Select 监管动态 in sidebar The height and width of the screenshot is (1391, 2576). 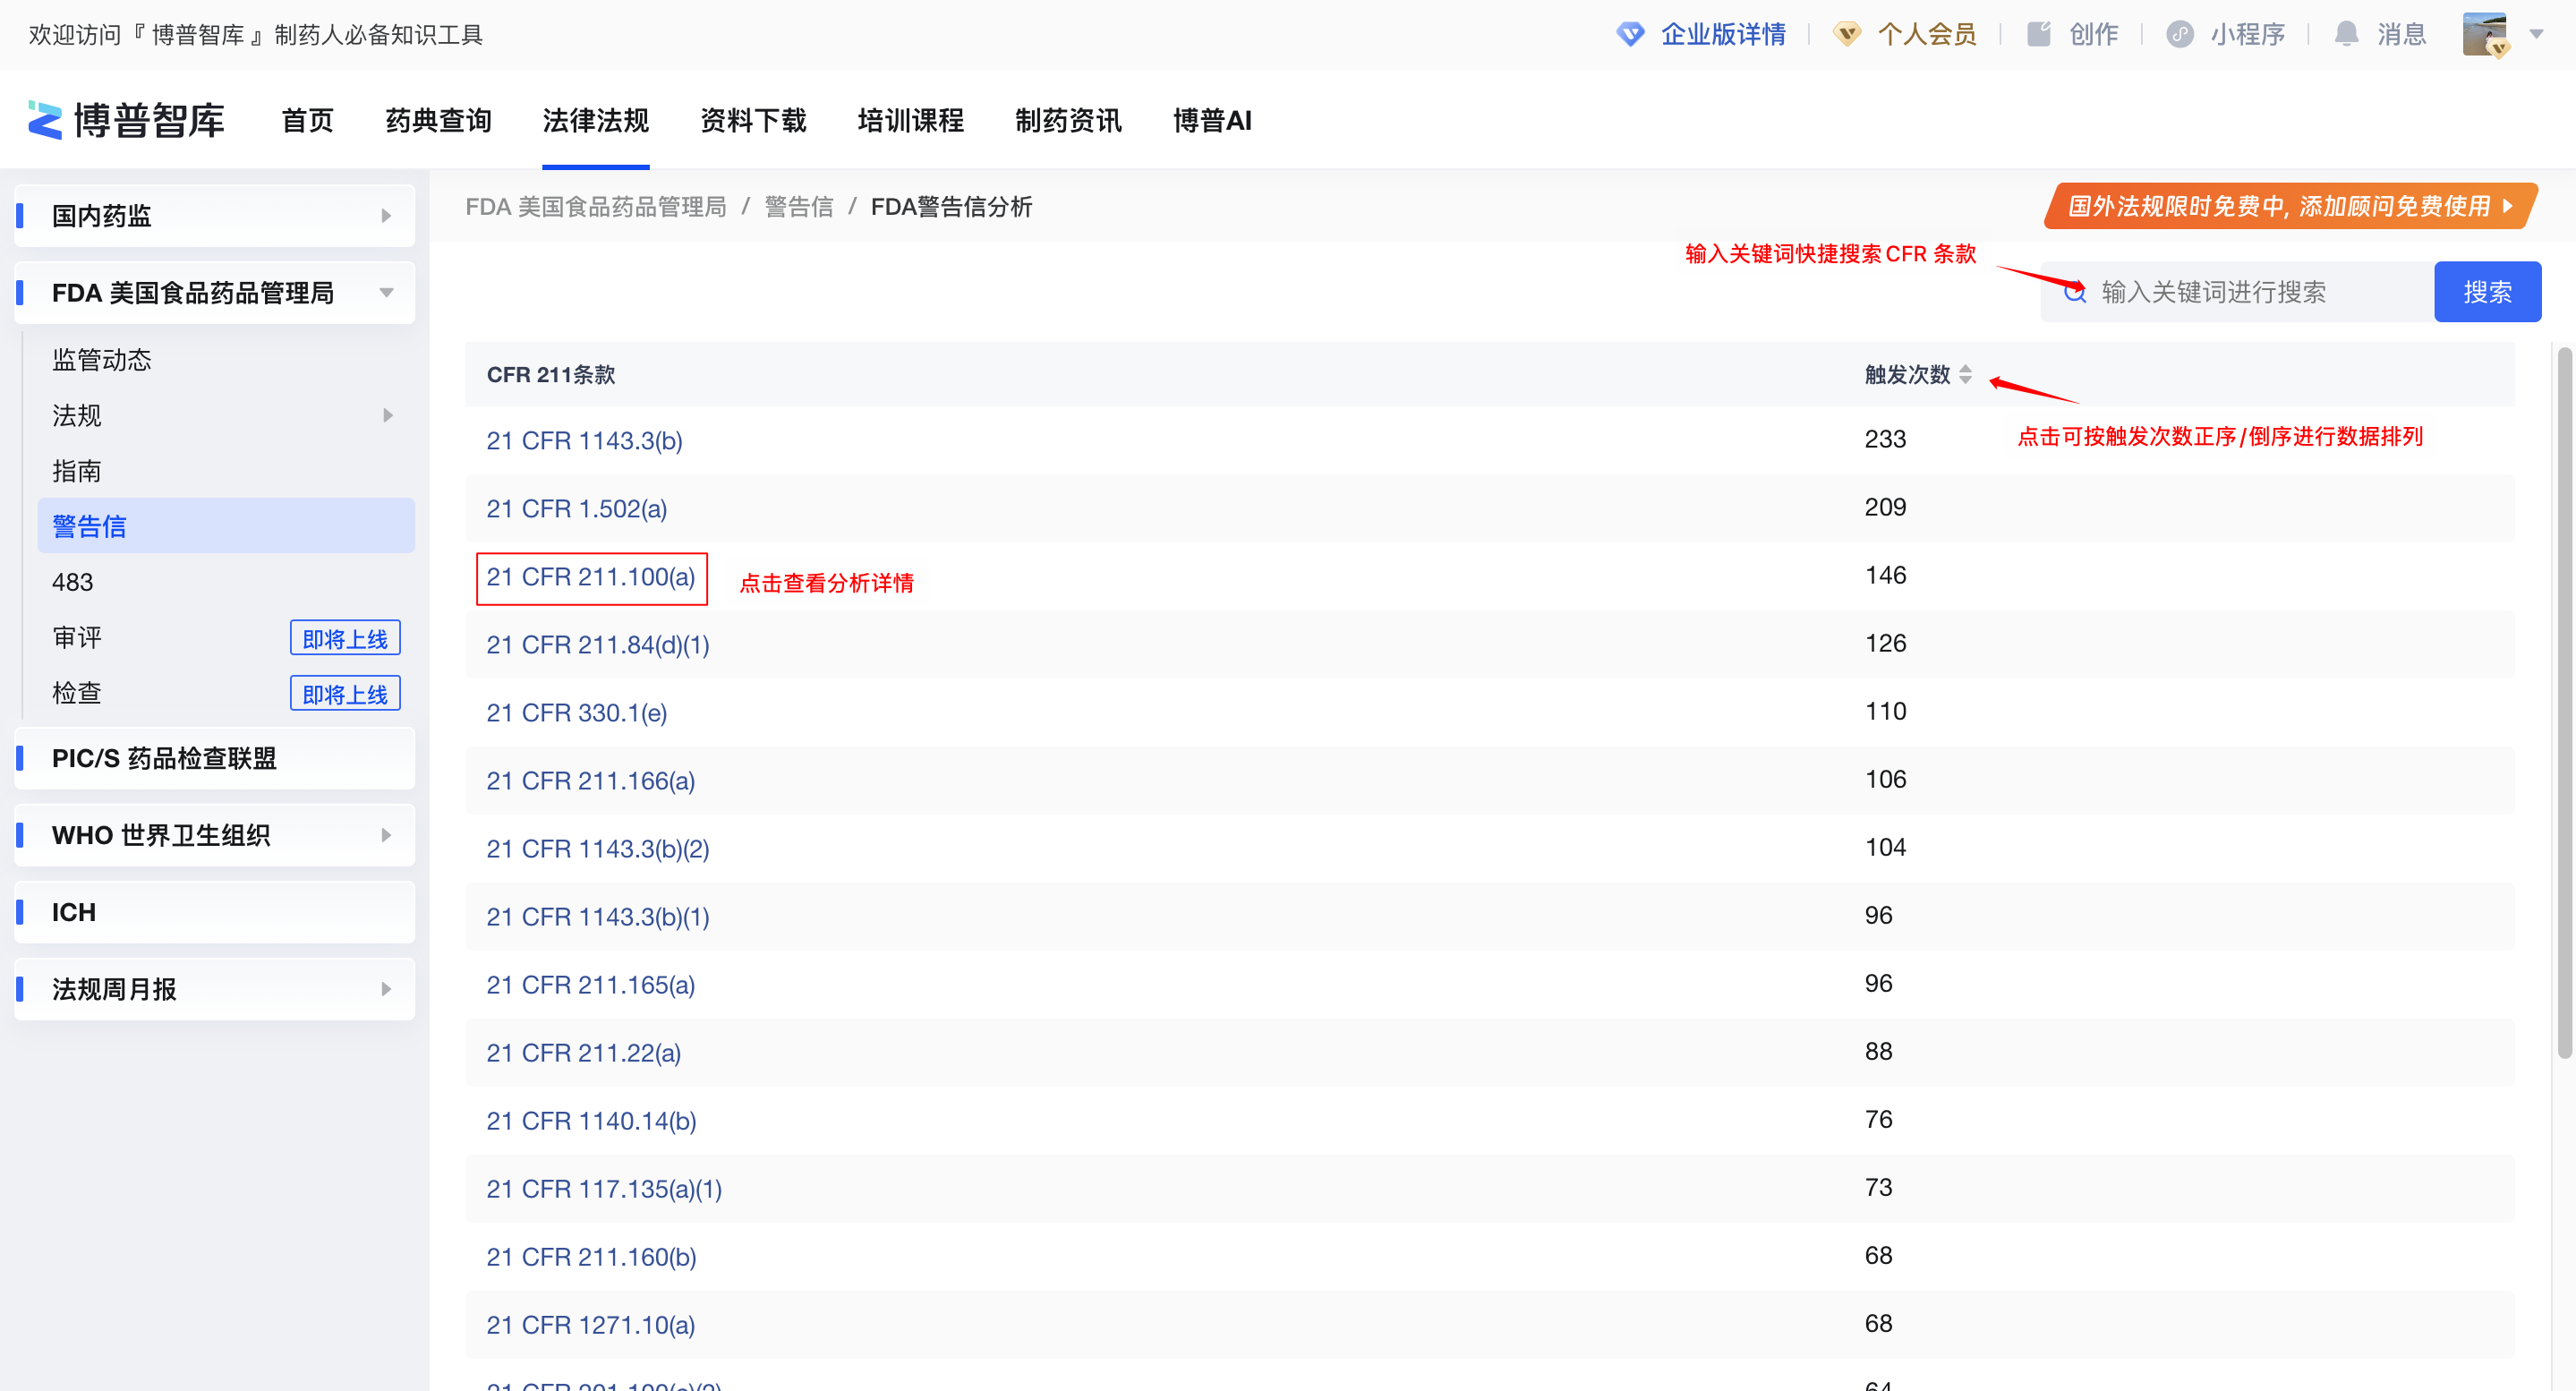(x=101, y=359)
